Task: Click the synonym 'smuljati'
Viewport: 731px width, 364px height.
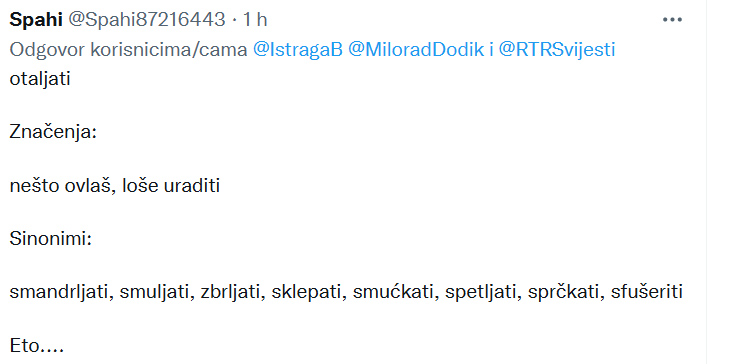Action: click(158, 292)
